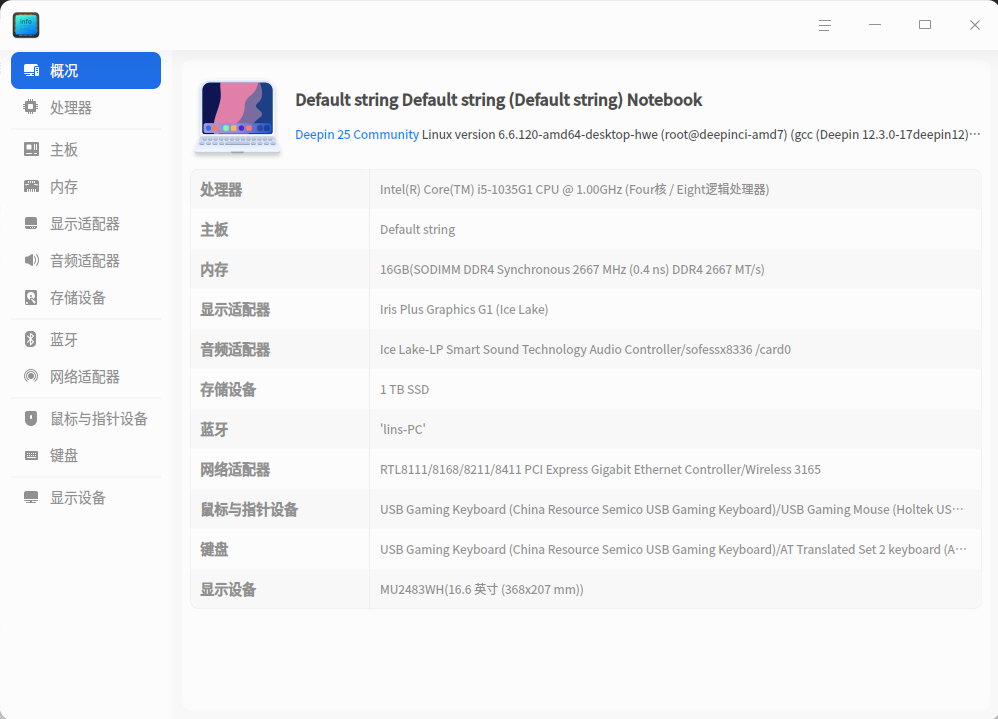Click the 'lins-PC' bluetooth value
Image resolution: width=998 pixels, height=719 pixels.
[402, 429]
